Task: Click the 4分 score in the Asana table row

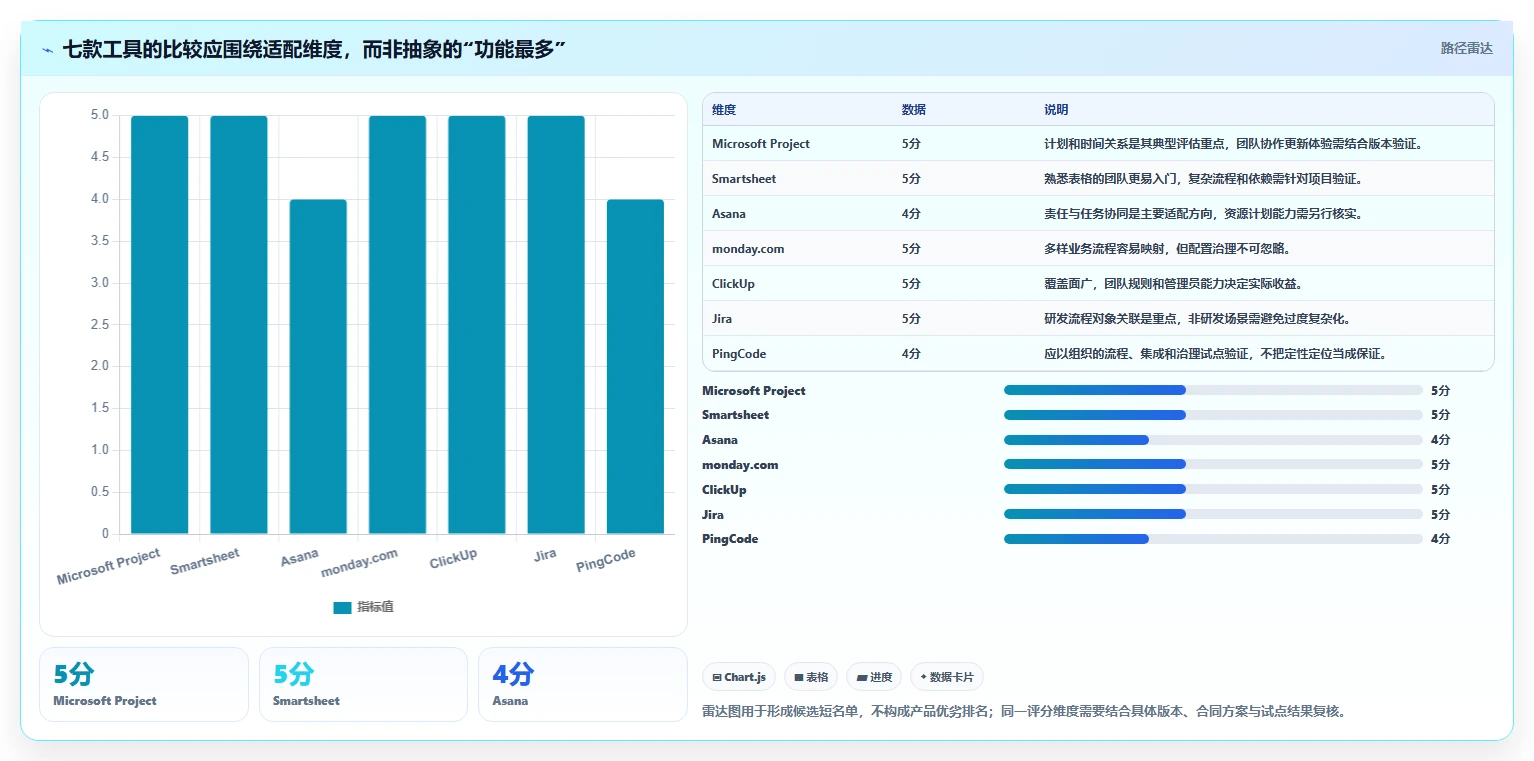Action: point(911,214)
